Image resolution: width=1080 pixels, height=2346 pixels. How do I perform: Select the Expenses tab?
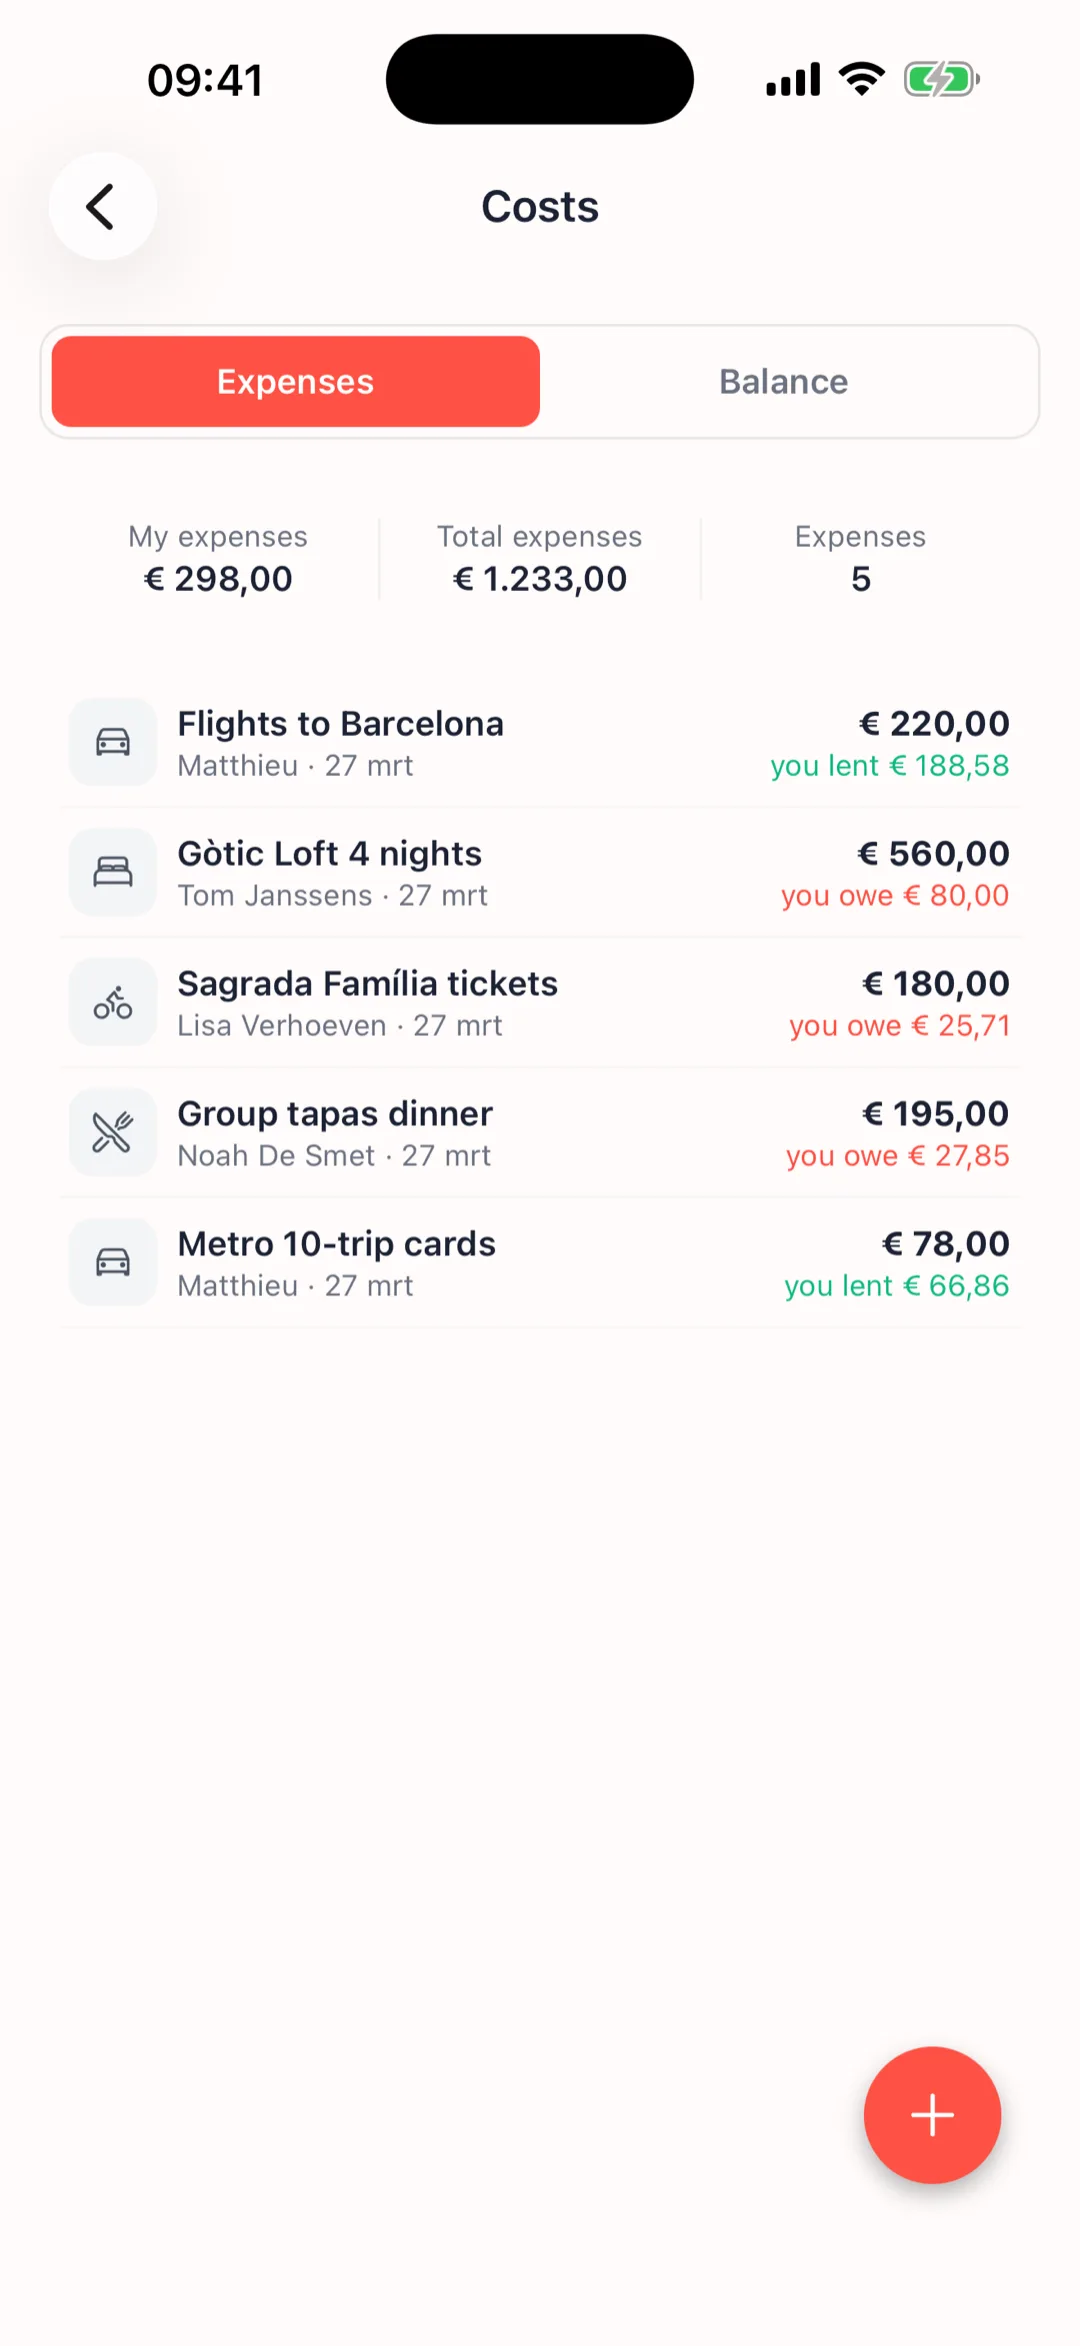[x=296, y=382]
